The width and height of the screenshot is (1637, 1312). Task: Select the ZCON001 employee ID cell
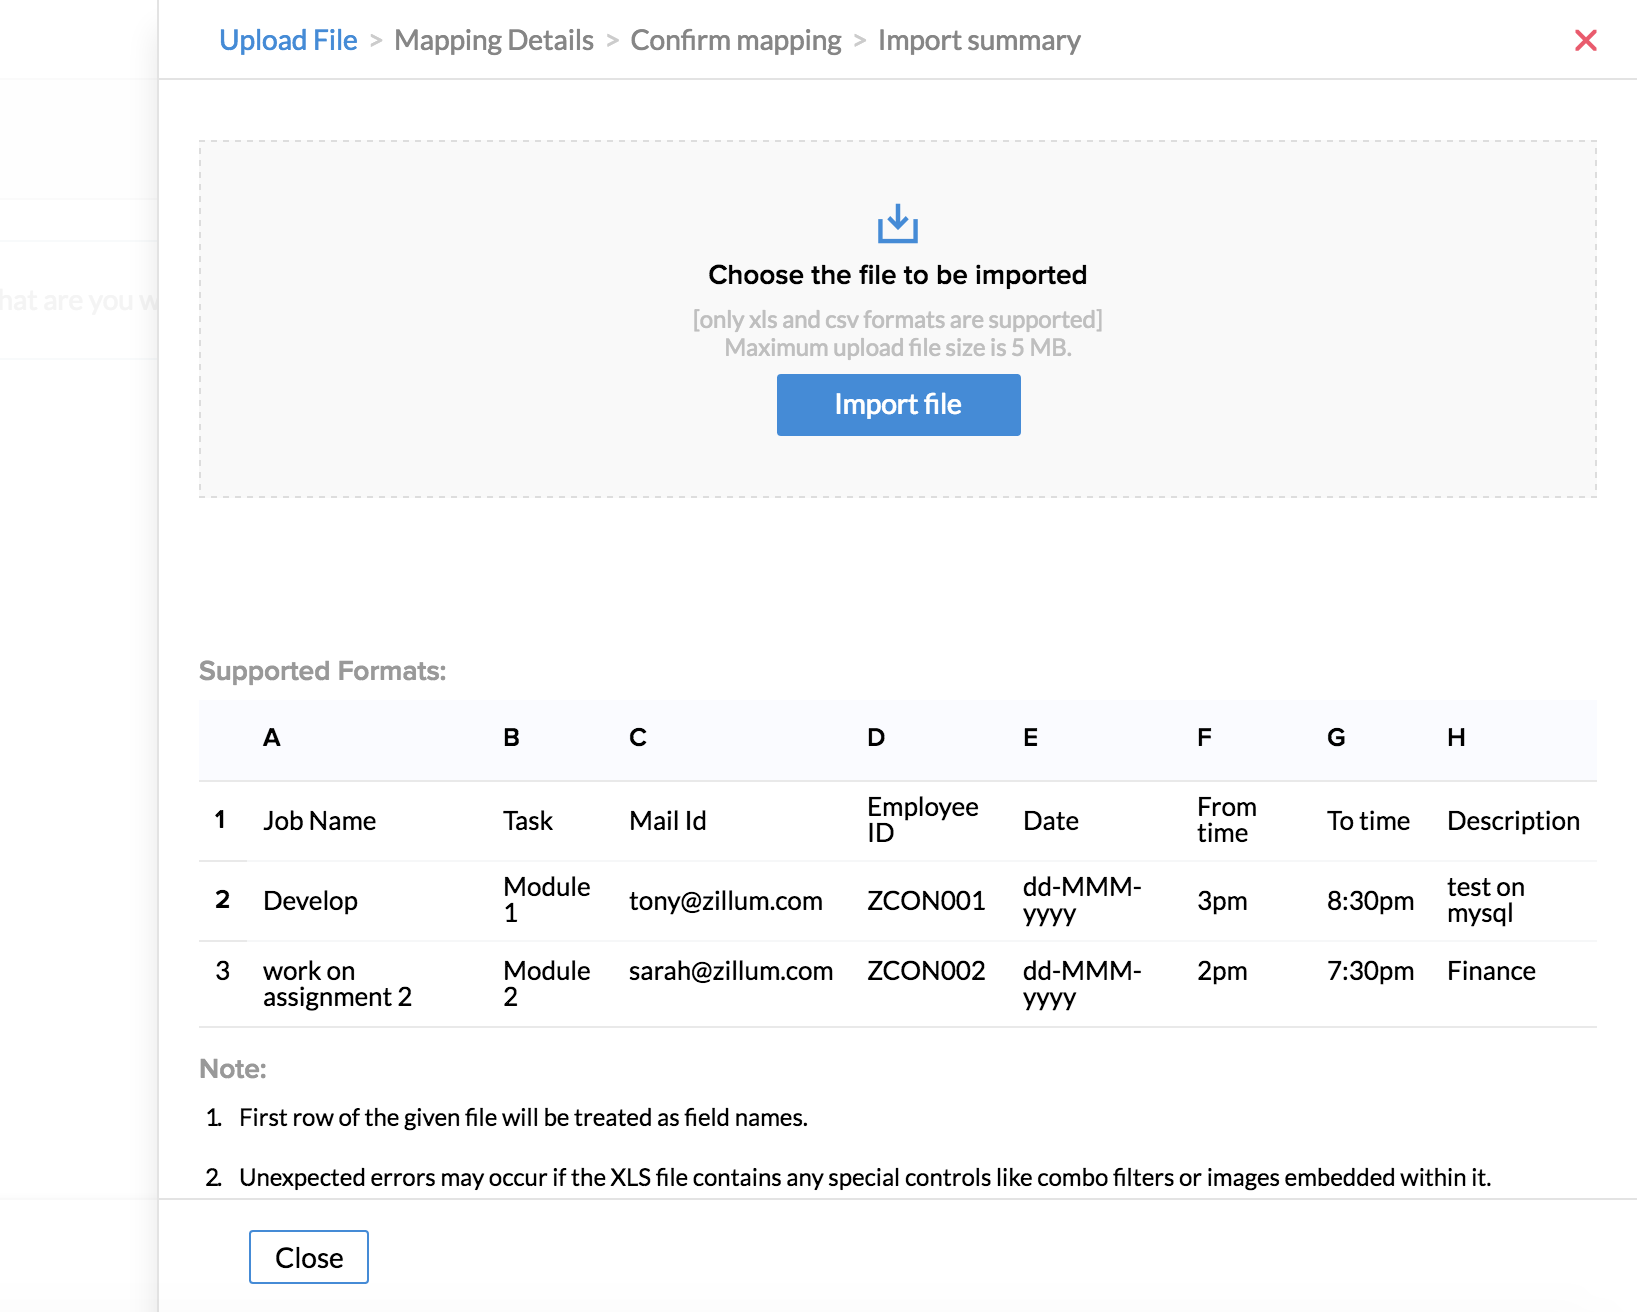pyautogui.click(x=925, y=901)
